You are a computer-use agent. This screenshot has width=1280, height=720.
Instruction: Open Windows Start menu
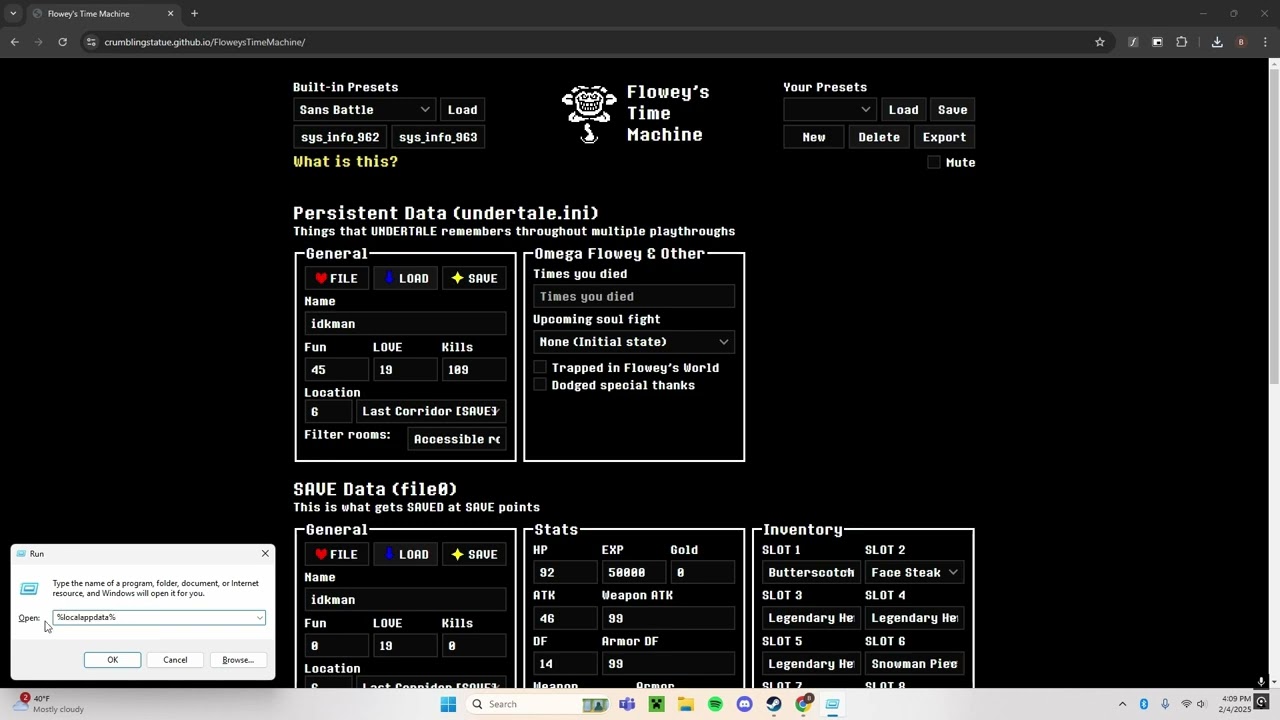448,704
